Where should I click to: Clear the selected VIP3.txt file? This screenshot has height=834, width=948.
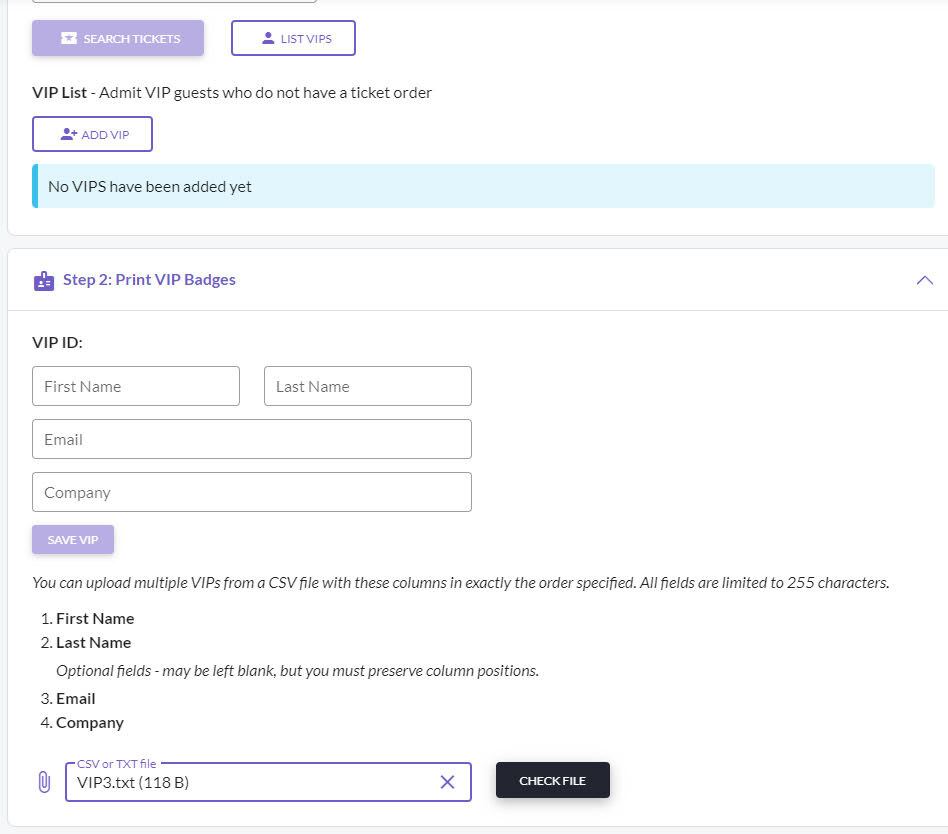(x=447, y=782)
